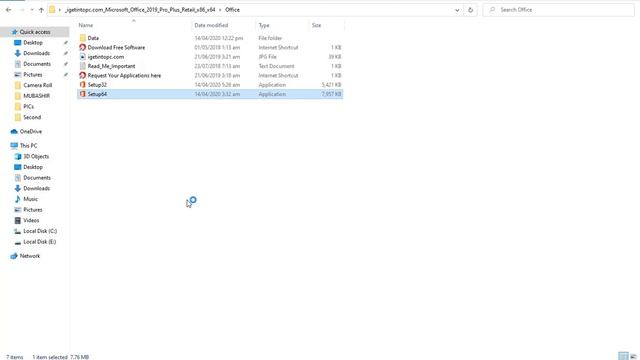The width and height of the screenshot is (640, 360).
Task: Open Desktop under This PC
Action: coord(33,167)
